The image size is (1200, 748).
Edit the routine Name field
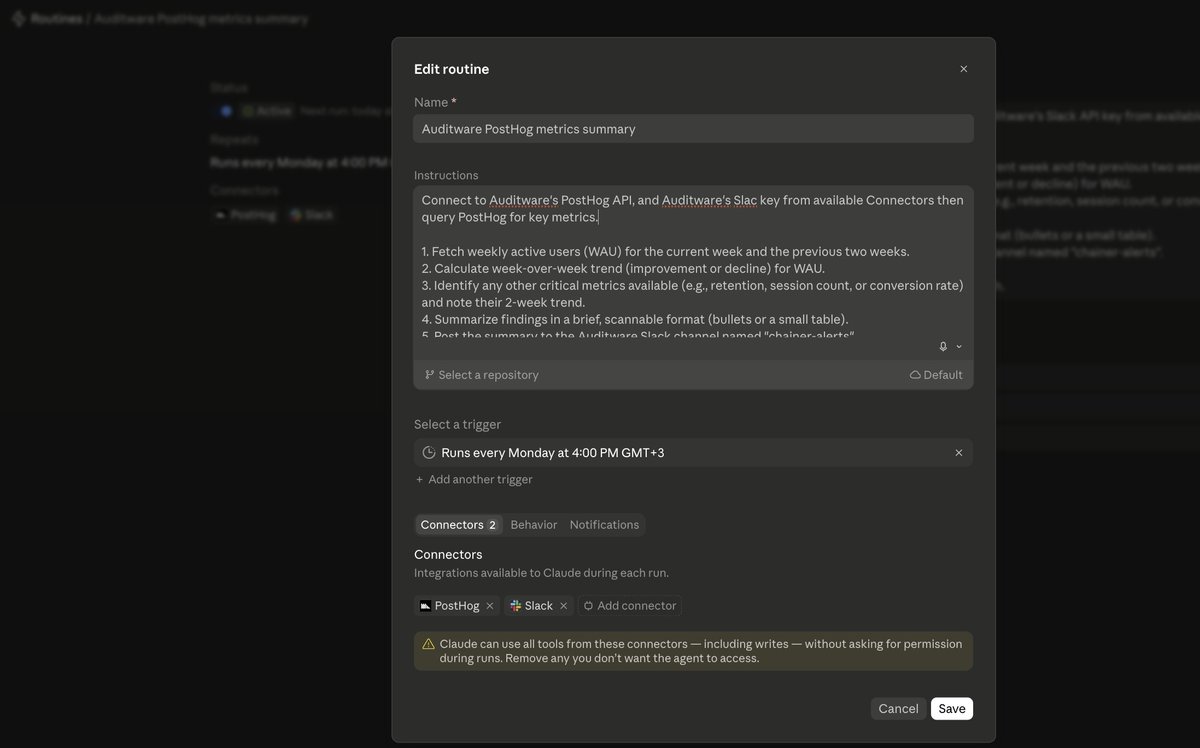693,128
